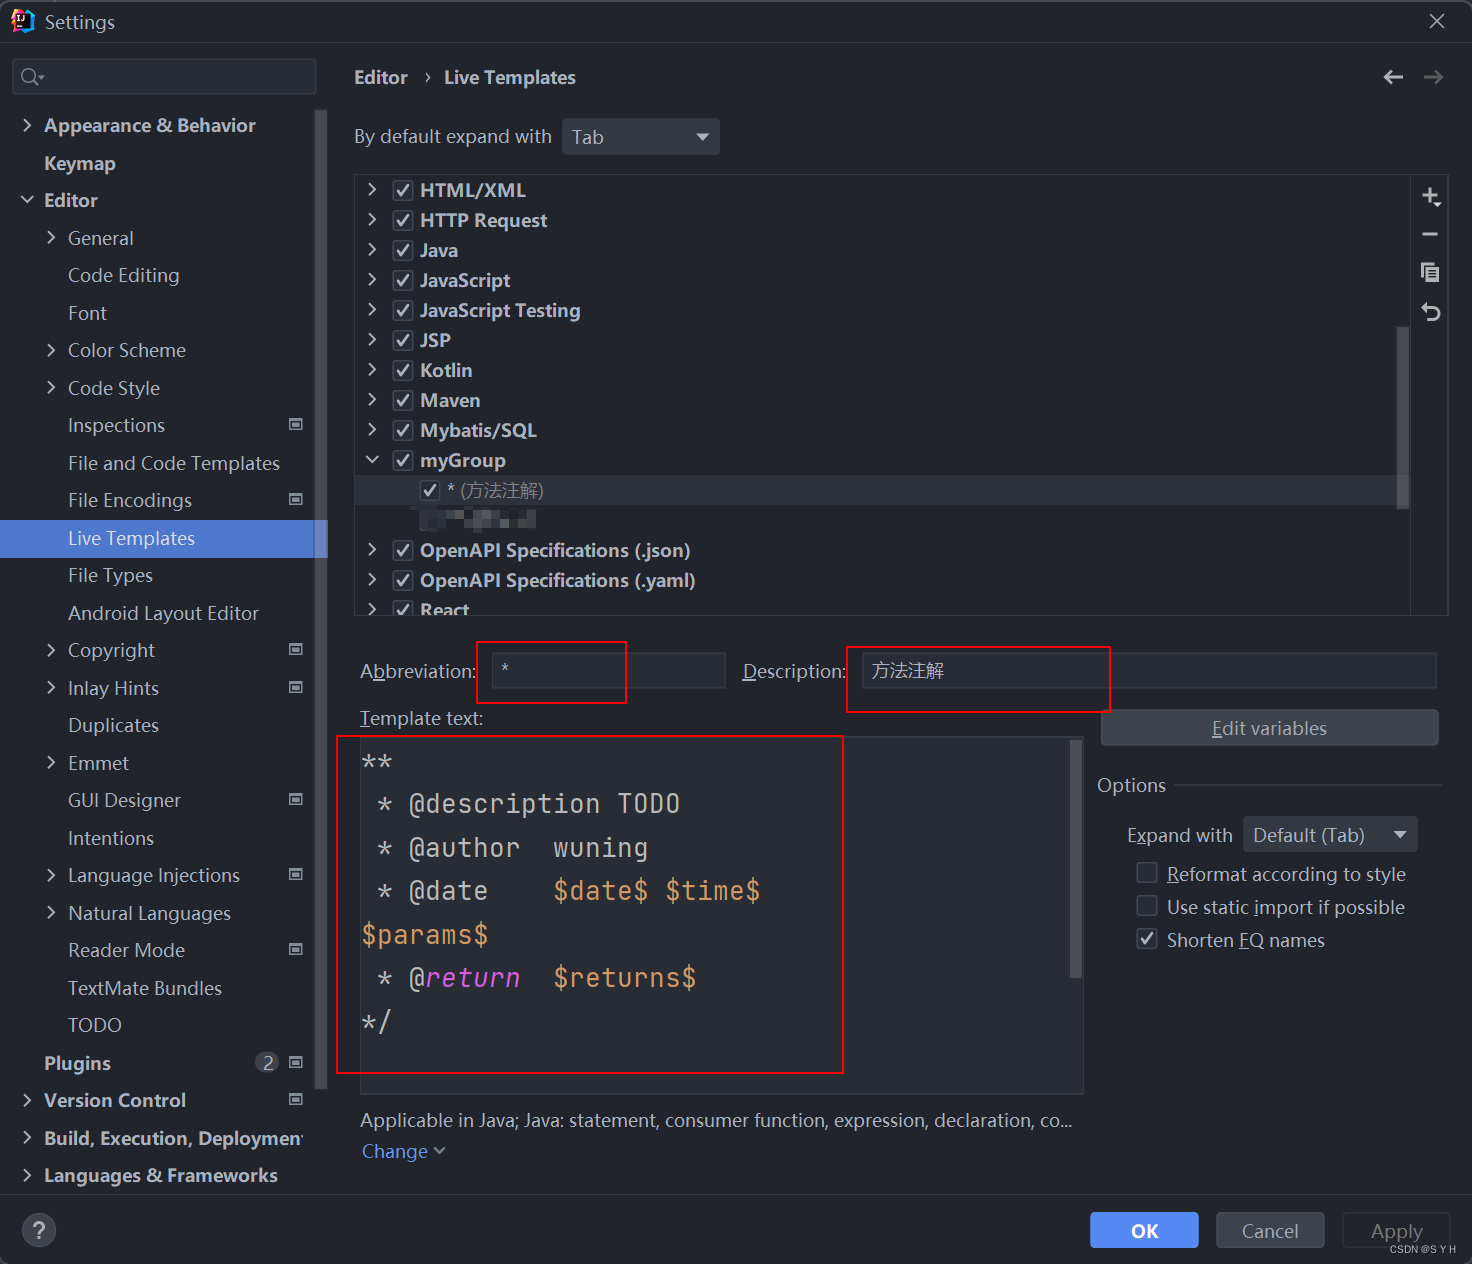Click the Copyright project-level icon
Image resolution: width=1472 pixels, height=1264 pixels.
tap(296, 650)
